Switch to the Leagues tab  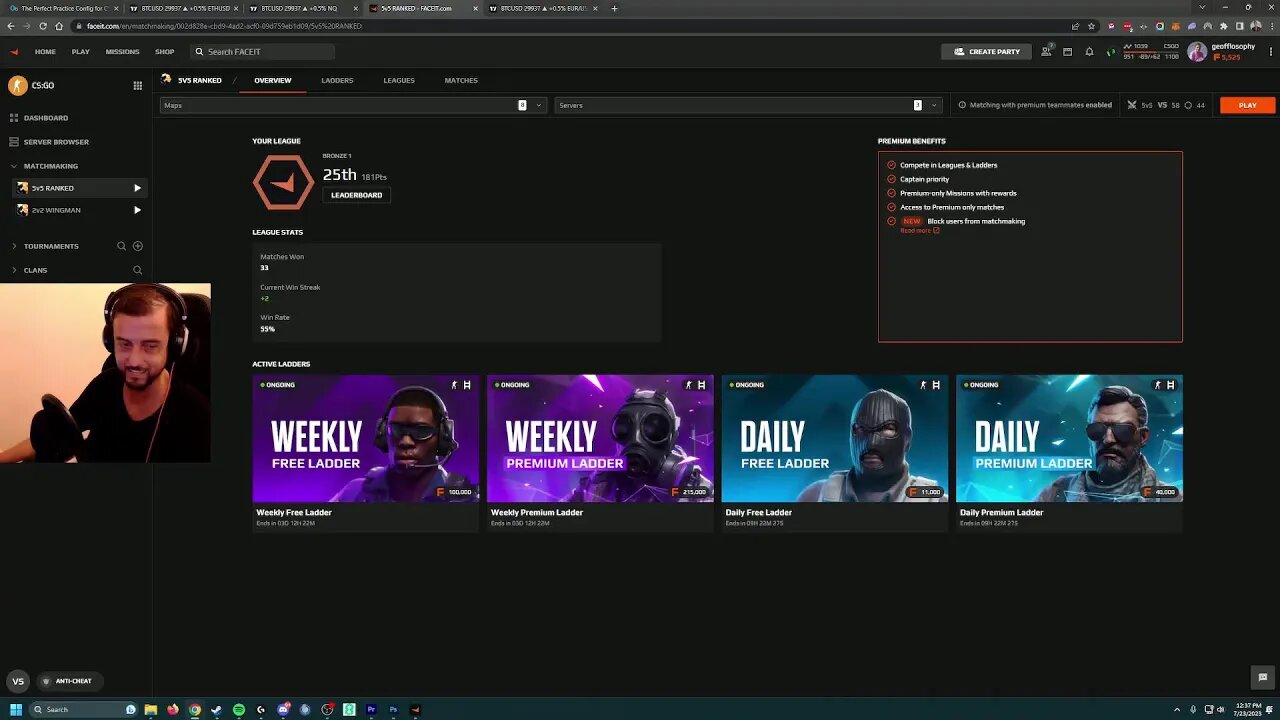pos(399,80)
